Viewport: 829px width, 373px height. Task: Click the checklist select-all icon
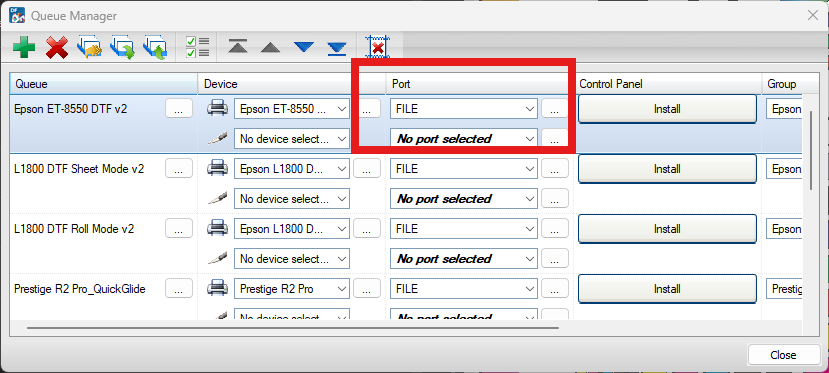coord(198,47)
